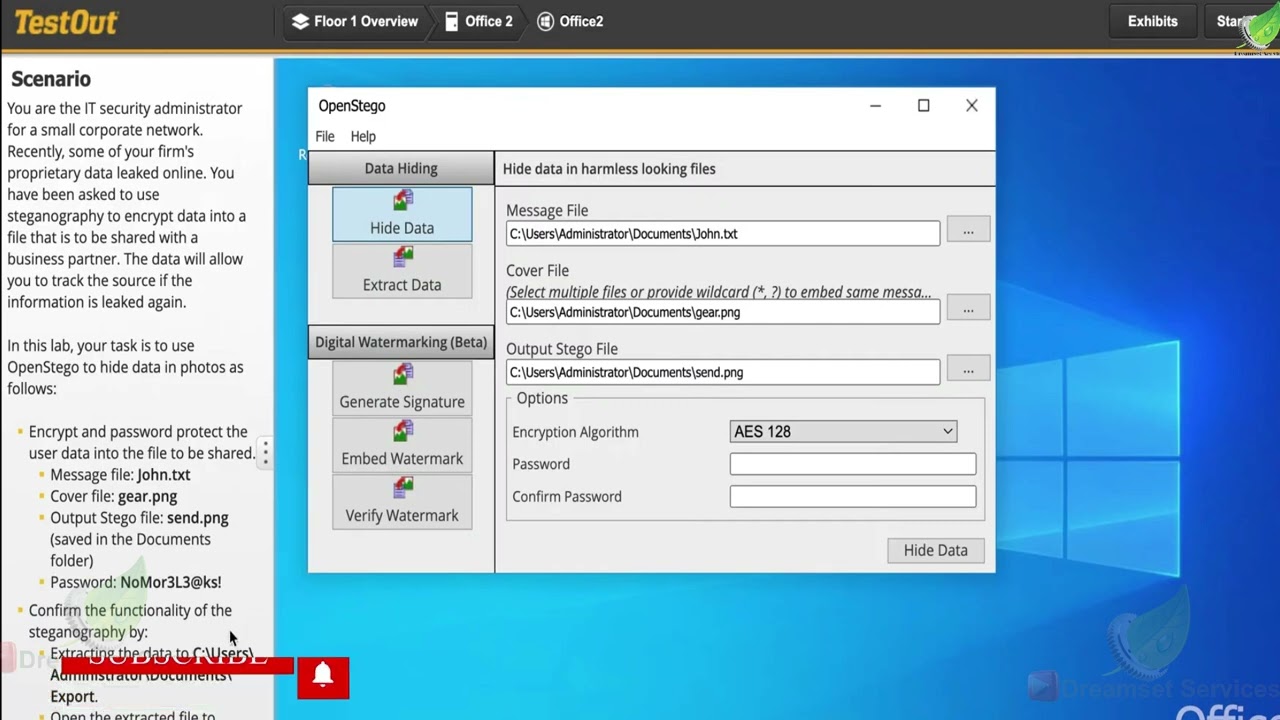1280x720 pixels.
Task: Click the OpenStego window title text
Action: 352,106
